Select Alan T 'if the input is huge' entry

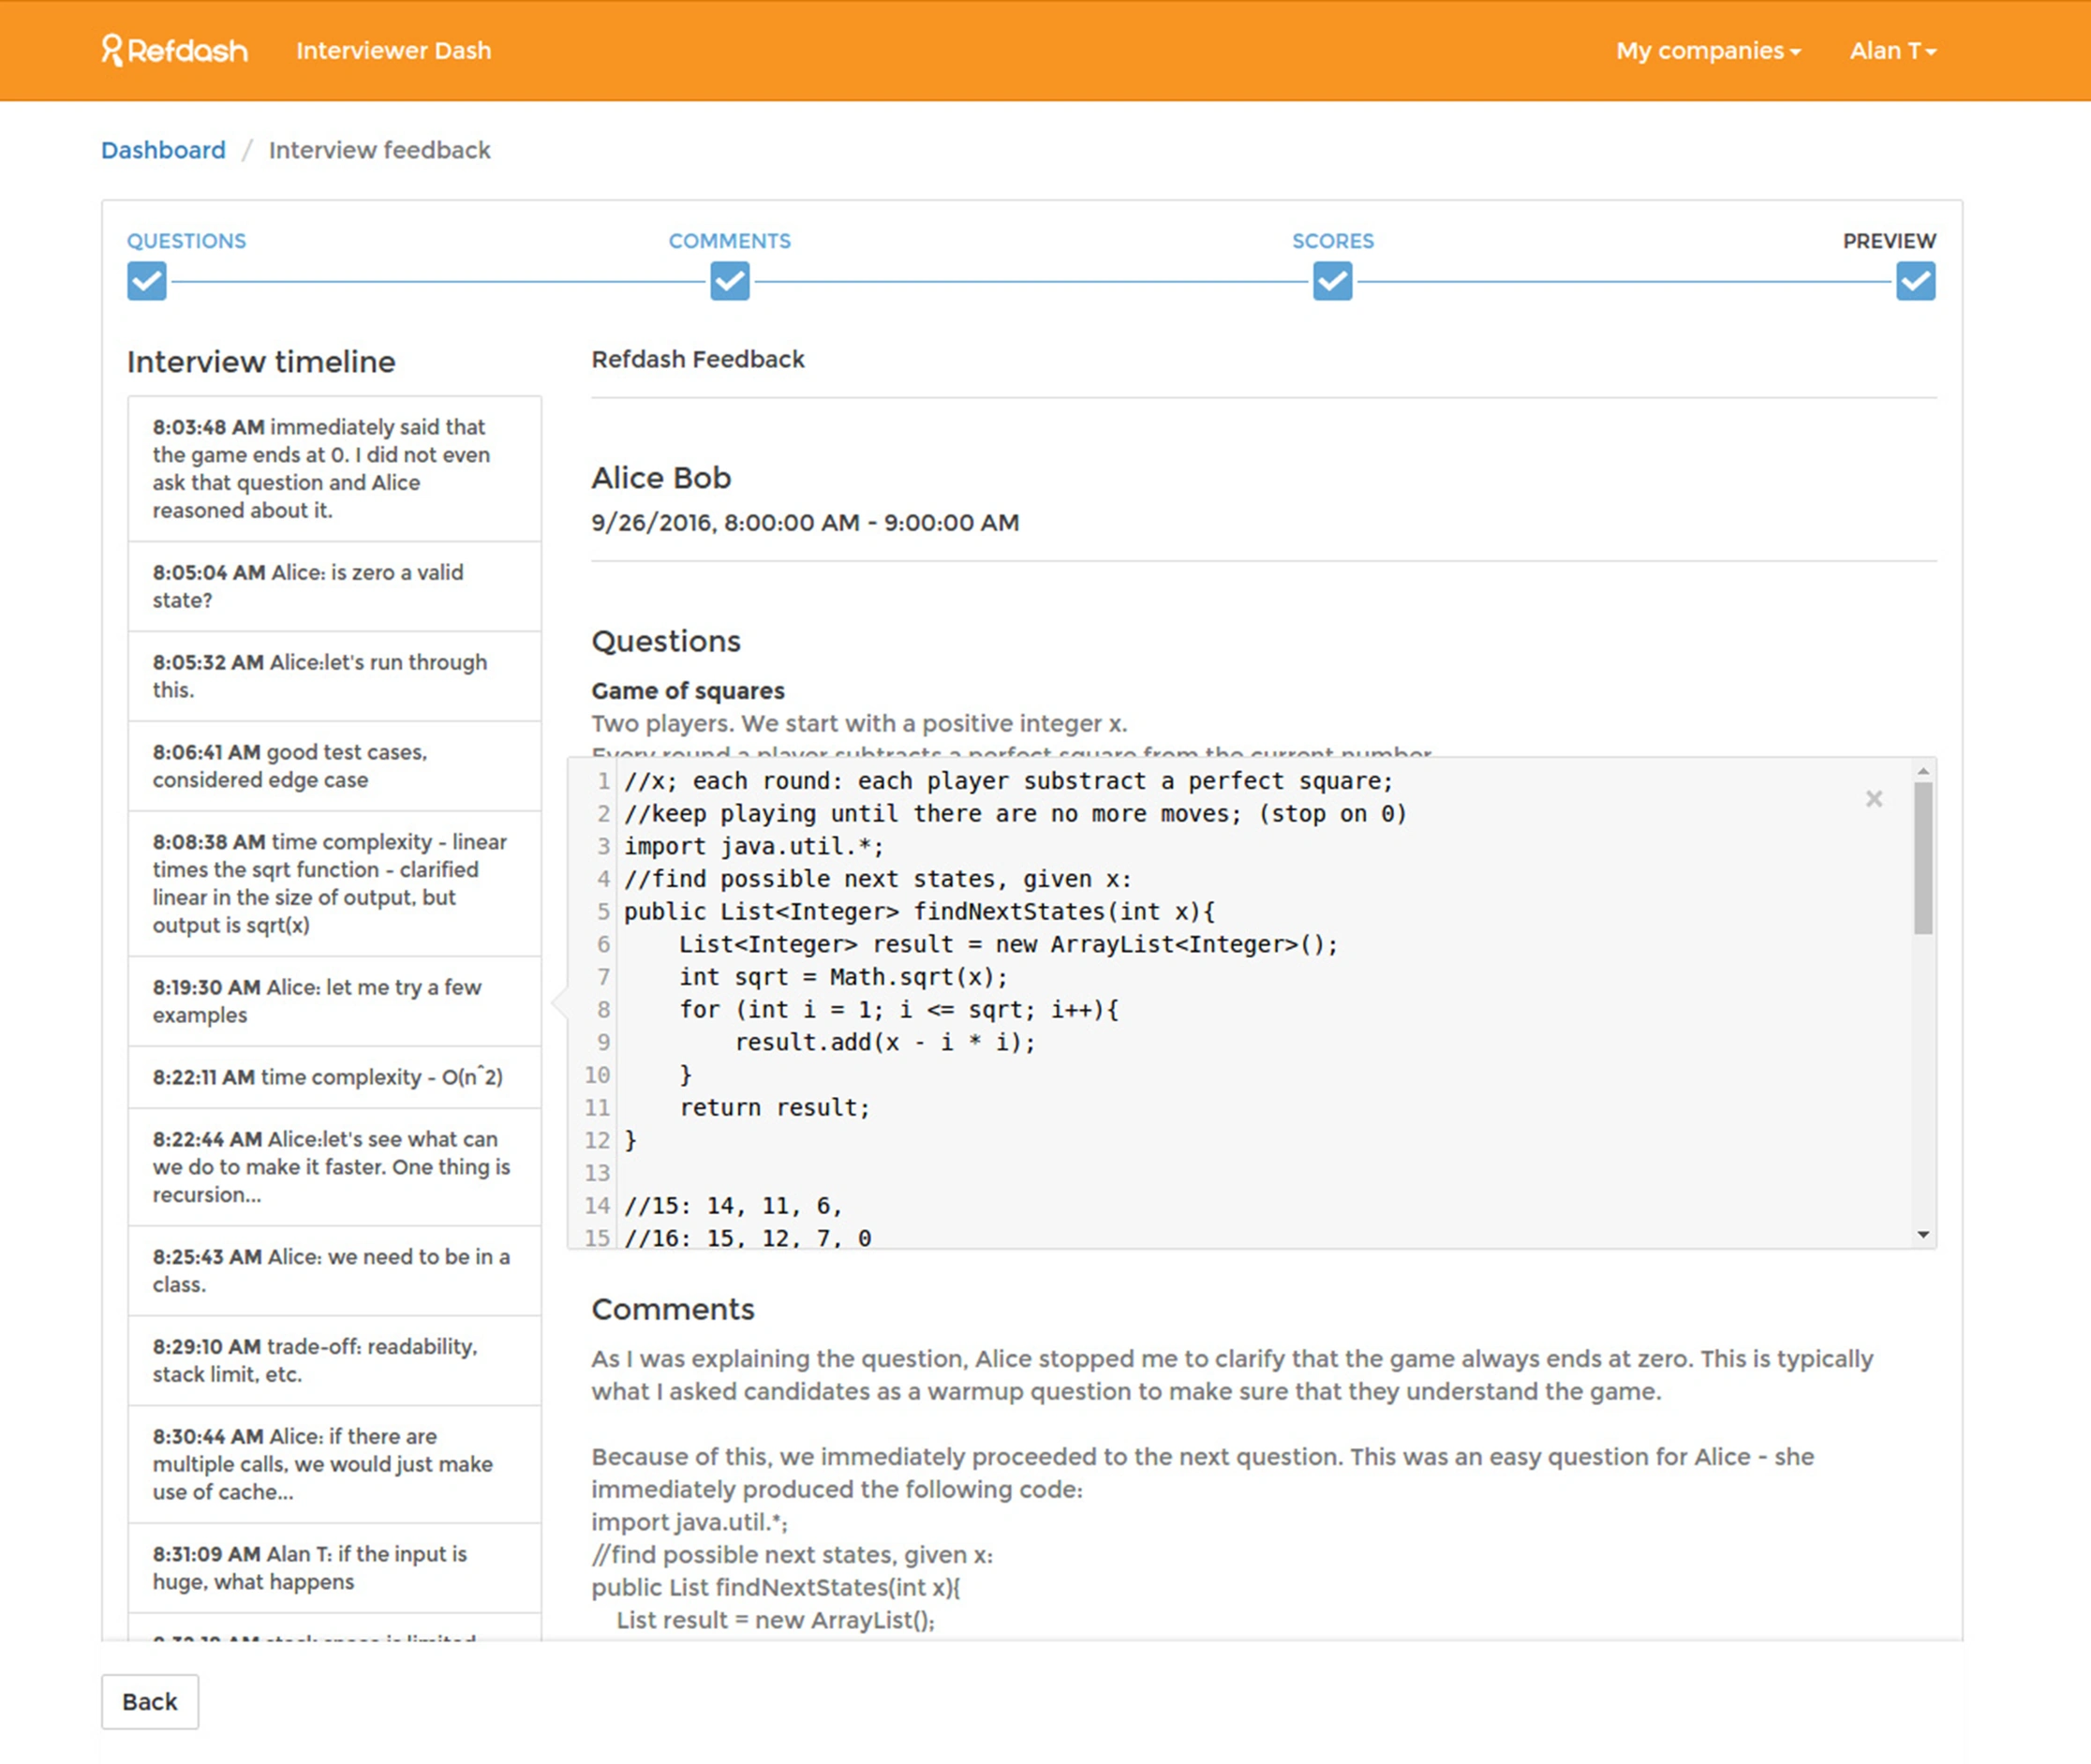[335, 1568]
